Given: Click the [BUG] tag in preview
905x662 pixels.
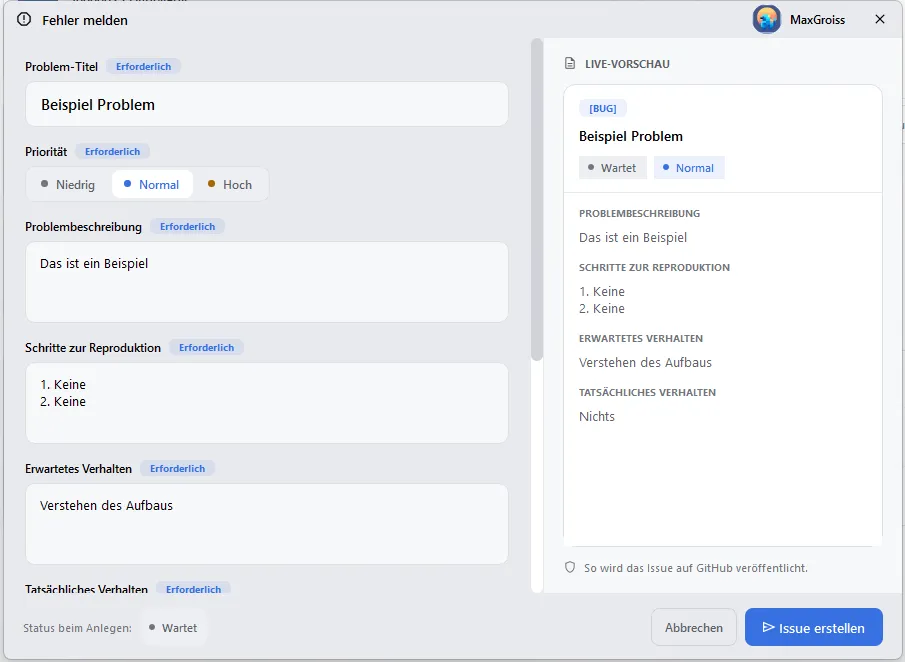Looking at the screenshot, I should pyautogui.click(x=603, y=109).
